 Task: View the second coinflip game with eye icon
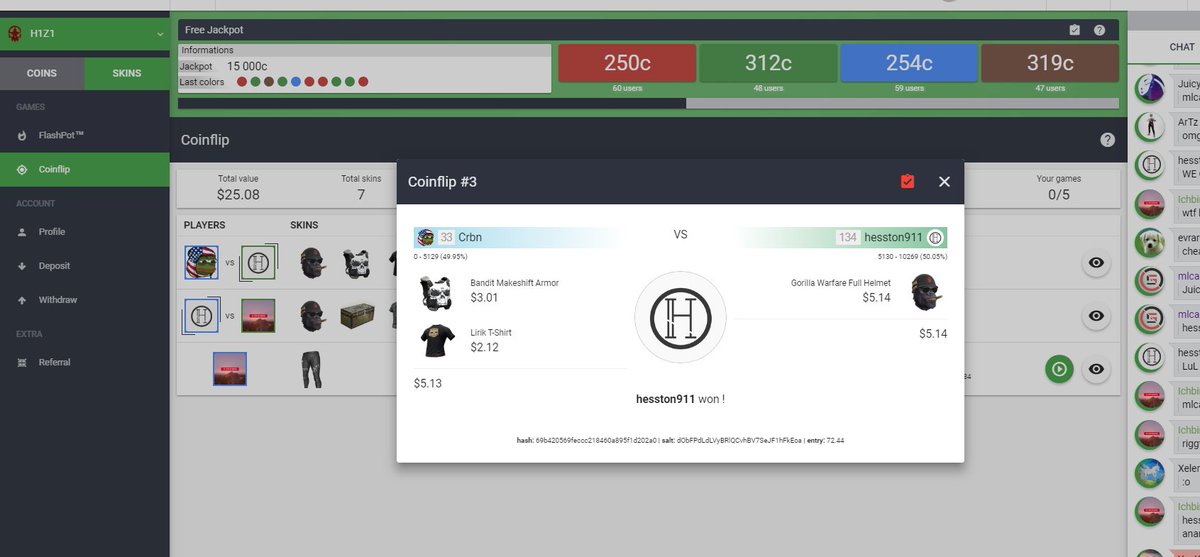pos(1096,316)
